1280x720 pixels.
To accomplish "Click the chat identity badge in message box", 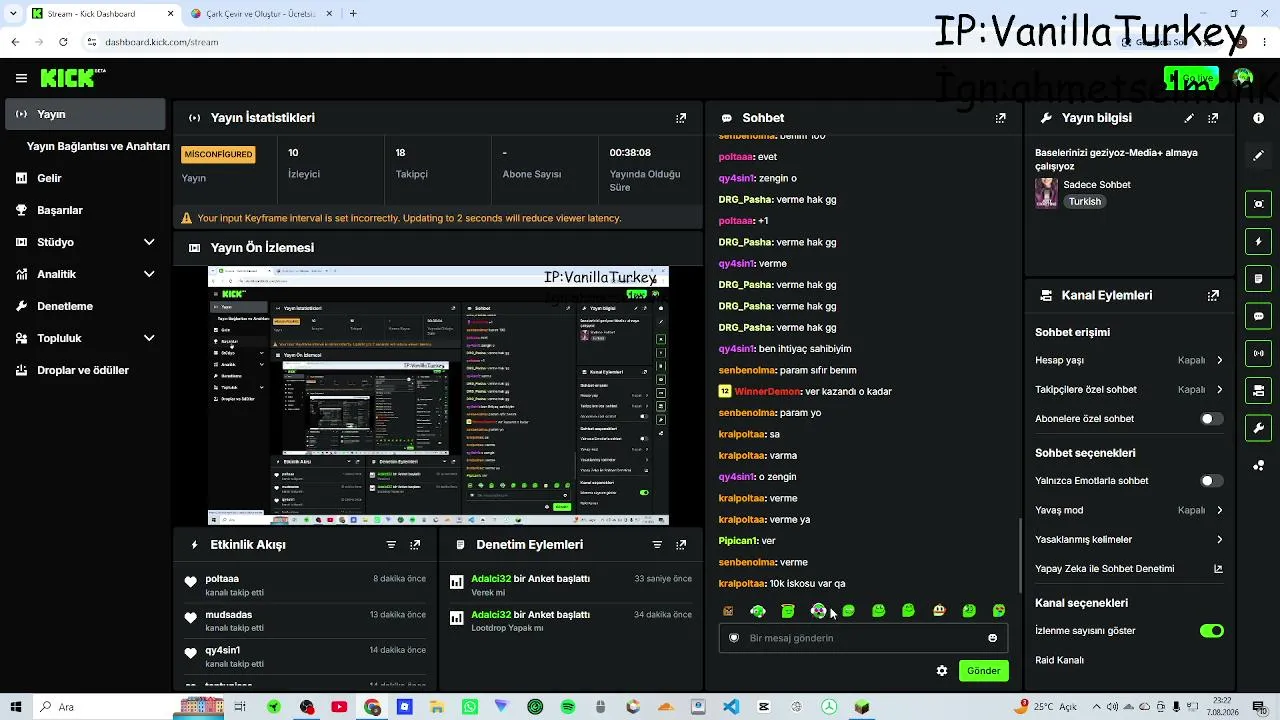I will pos(734,638).
